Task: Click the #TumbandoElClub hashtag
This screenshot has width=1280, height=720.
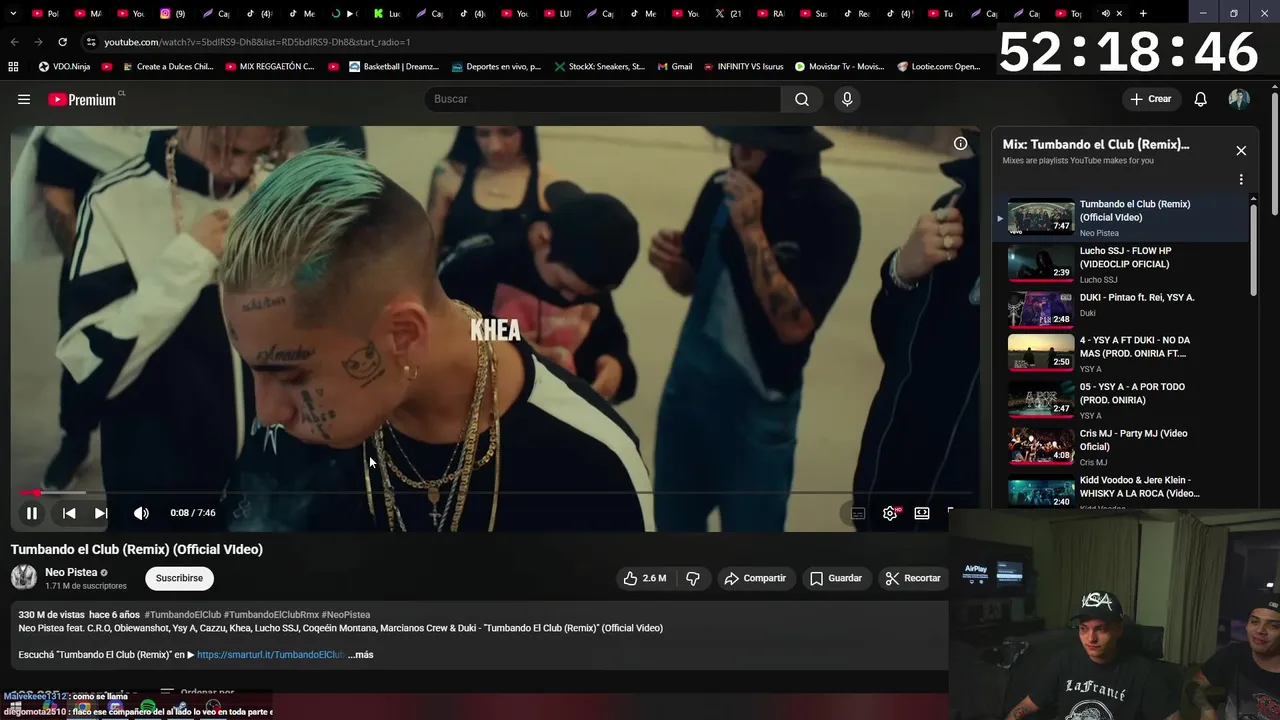Action: coord(182,615)
